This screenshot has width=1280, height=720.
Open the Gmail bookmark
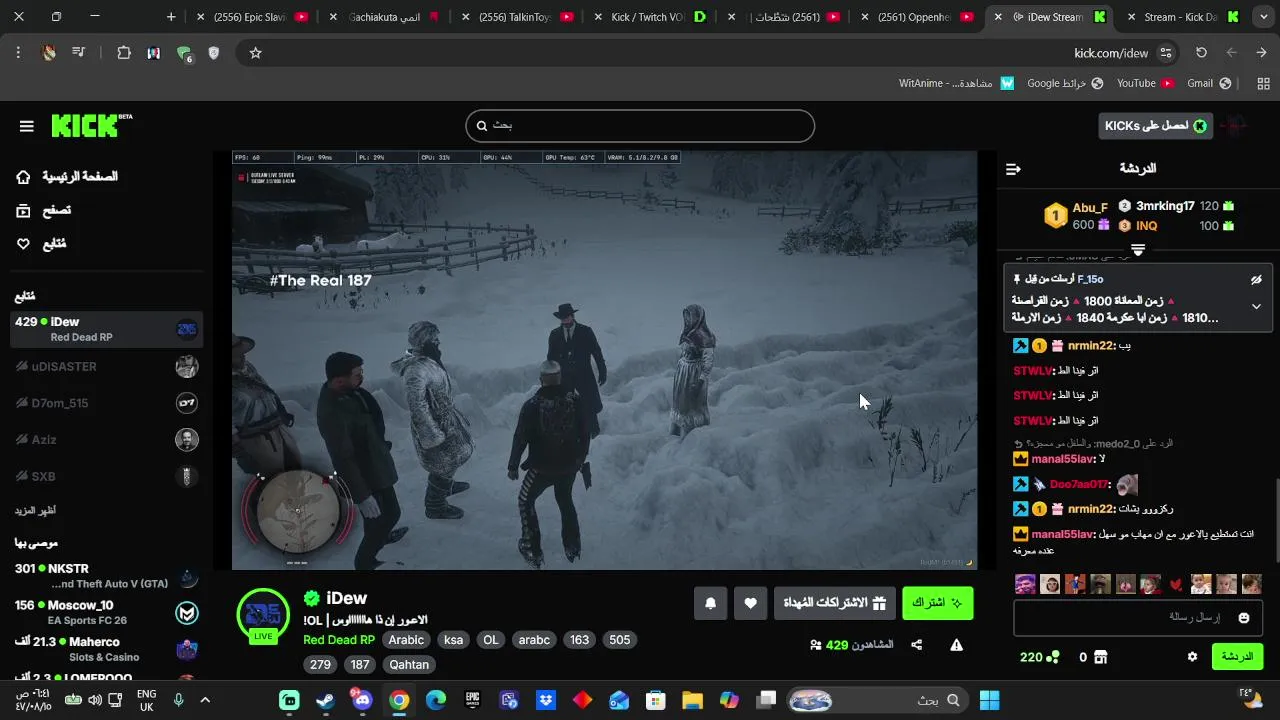click(x=1209, y=83)
